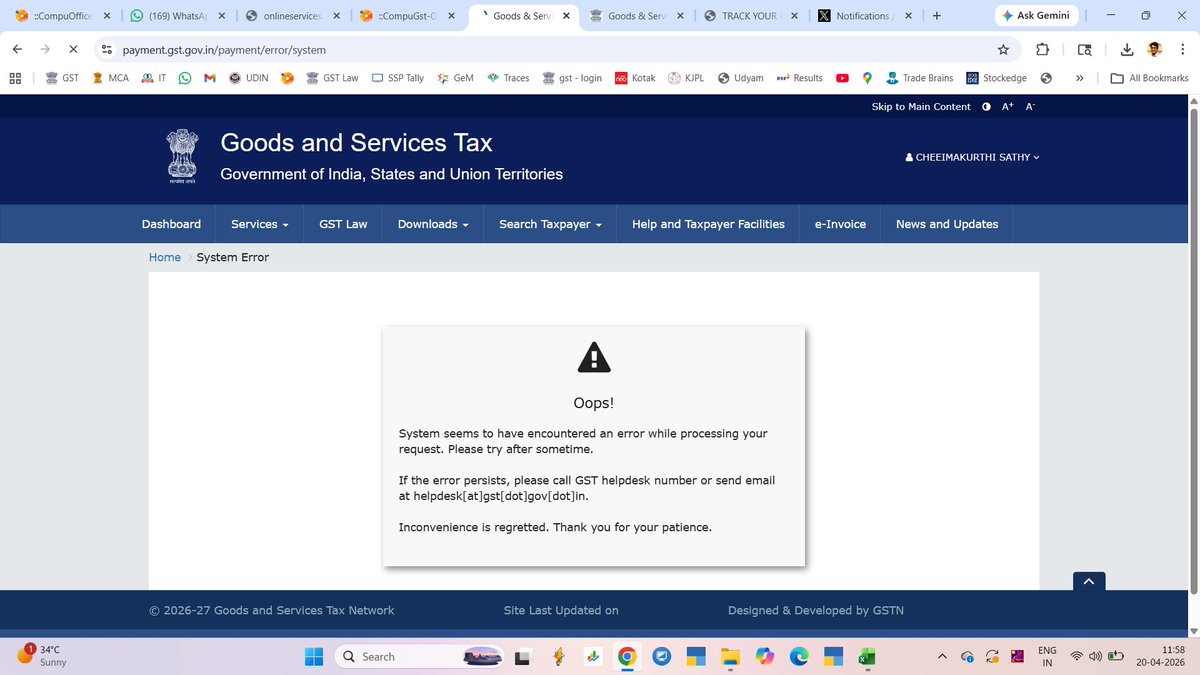The height and width of the screenshot is (675, 1200).
Task: Click the scroll-to-top arrow button
Action: pos(1089,581)
